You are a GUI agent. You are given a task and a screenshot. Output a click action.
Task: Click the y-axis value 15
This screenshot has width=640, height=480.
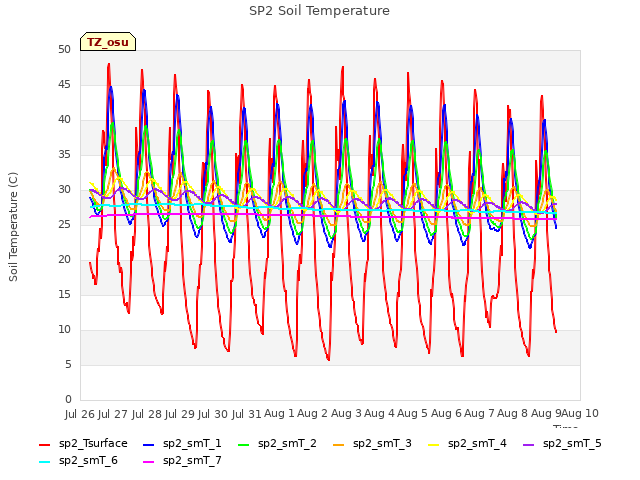coord(64,294)
